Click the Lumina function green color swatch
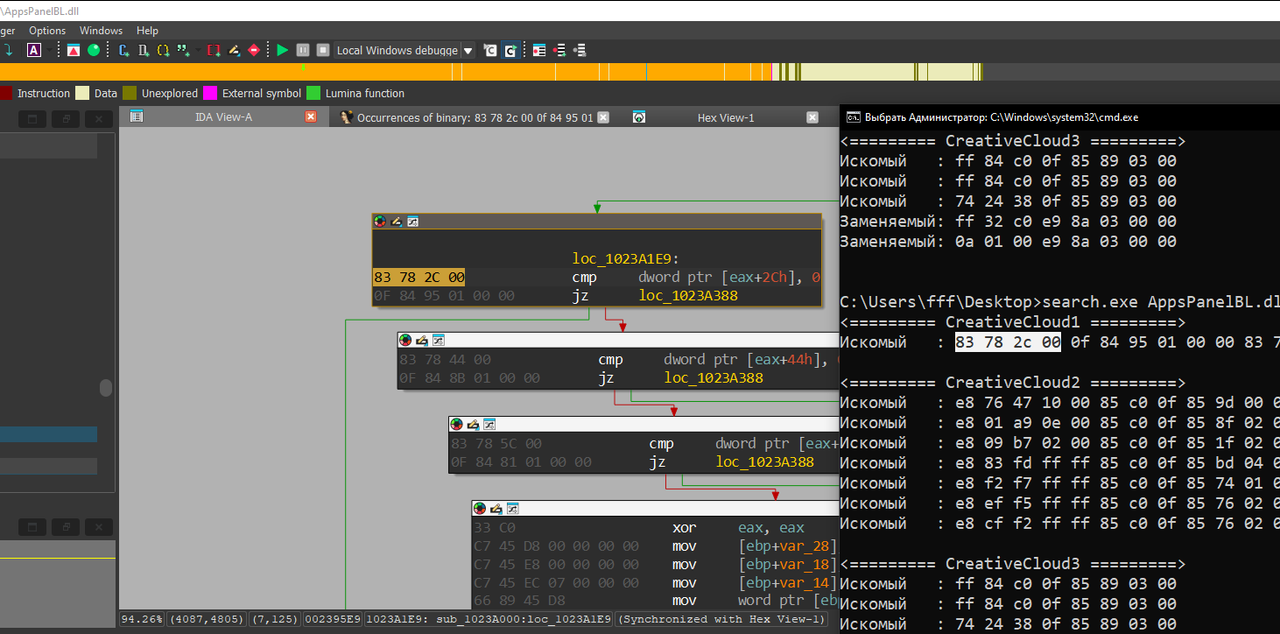 tap(313, 93)
